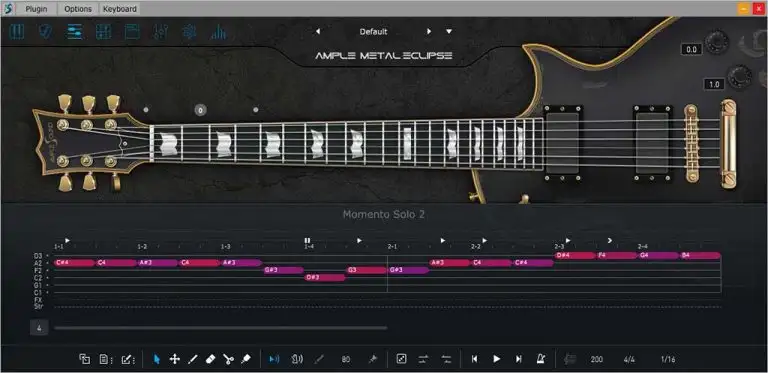The image size is (768, 373).
Task: Switch to the highlighted Riffer sliders icon
Action: tap(74, 32)
